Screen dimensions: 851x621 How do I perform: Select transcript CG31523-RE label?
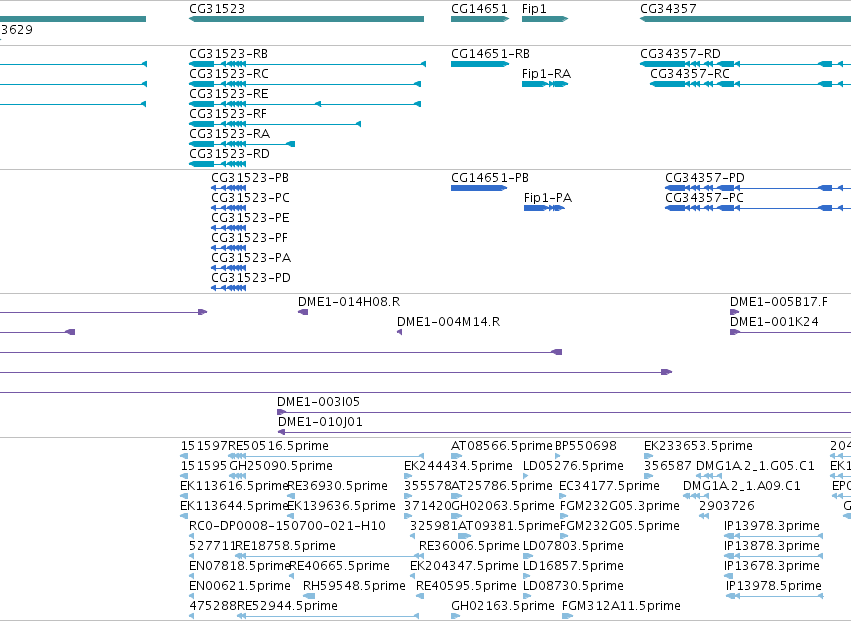[x=228, y=94]
